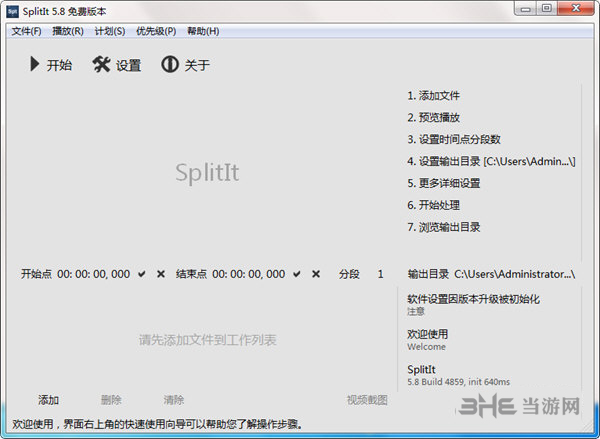Screen dimensions: 600x439
Task: Open the 播放(R) menu
Action: 68,31
